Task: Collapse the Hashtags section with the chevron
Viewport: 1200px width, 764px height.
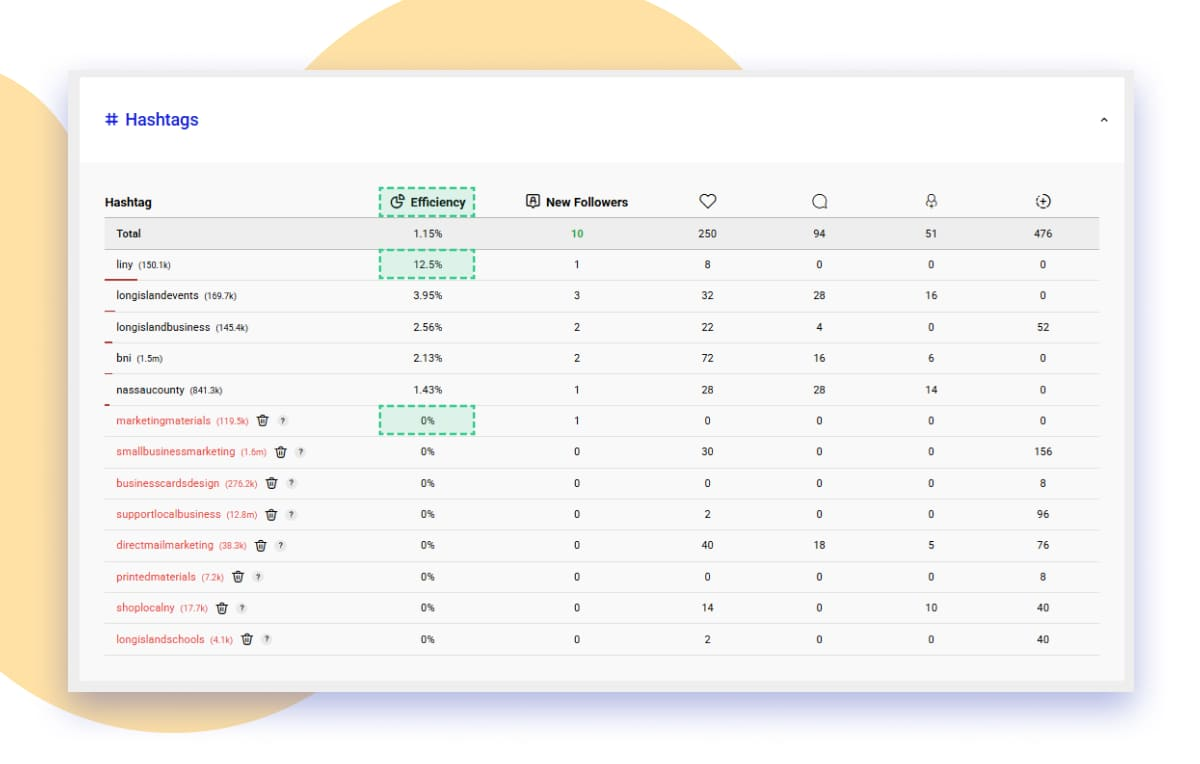Action: coord(1104,118)
